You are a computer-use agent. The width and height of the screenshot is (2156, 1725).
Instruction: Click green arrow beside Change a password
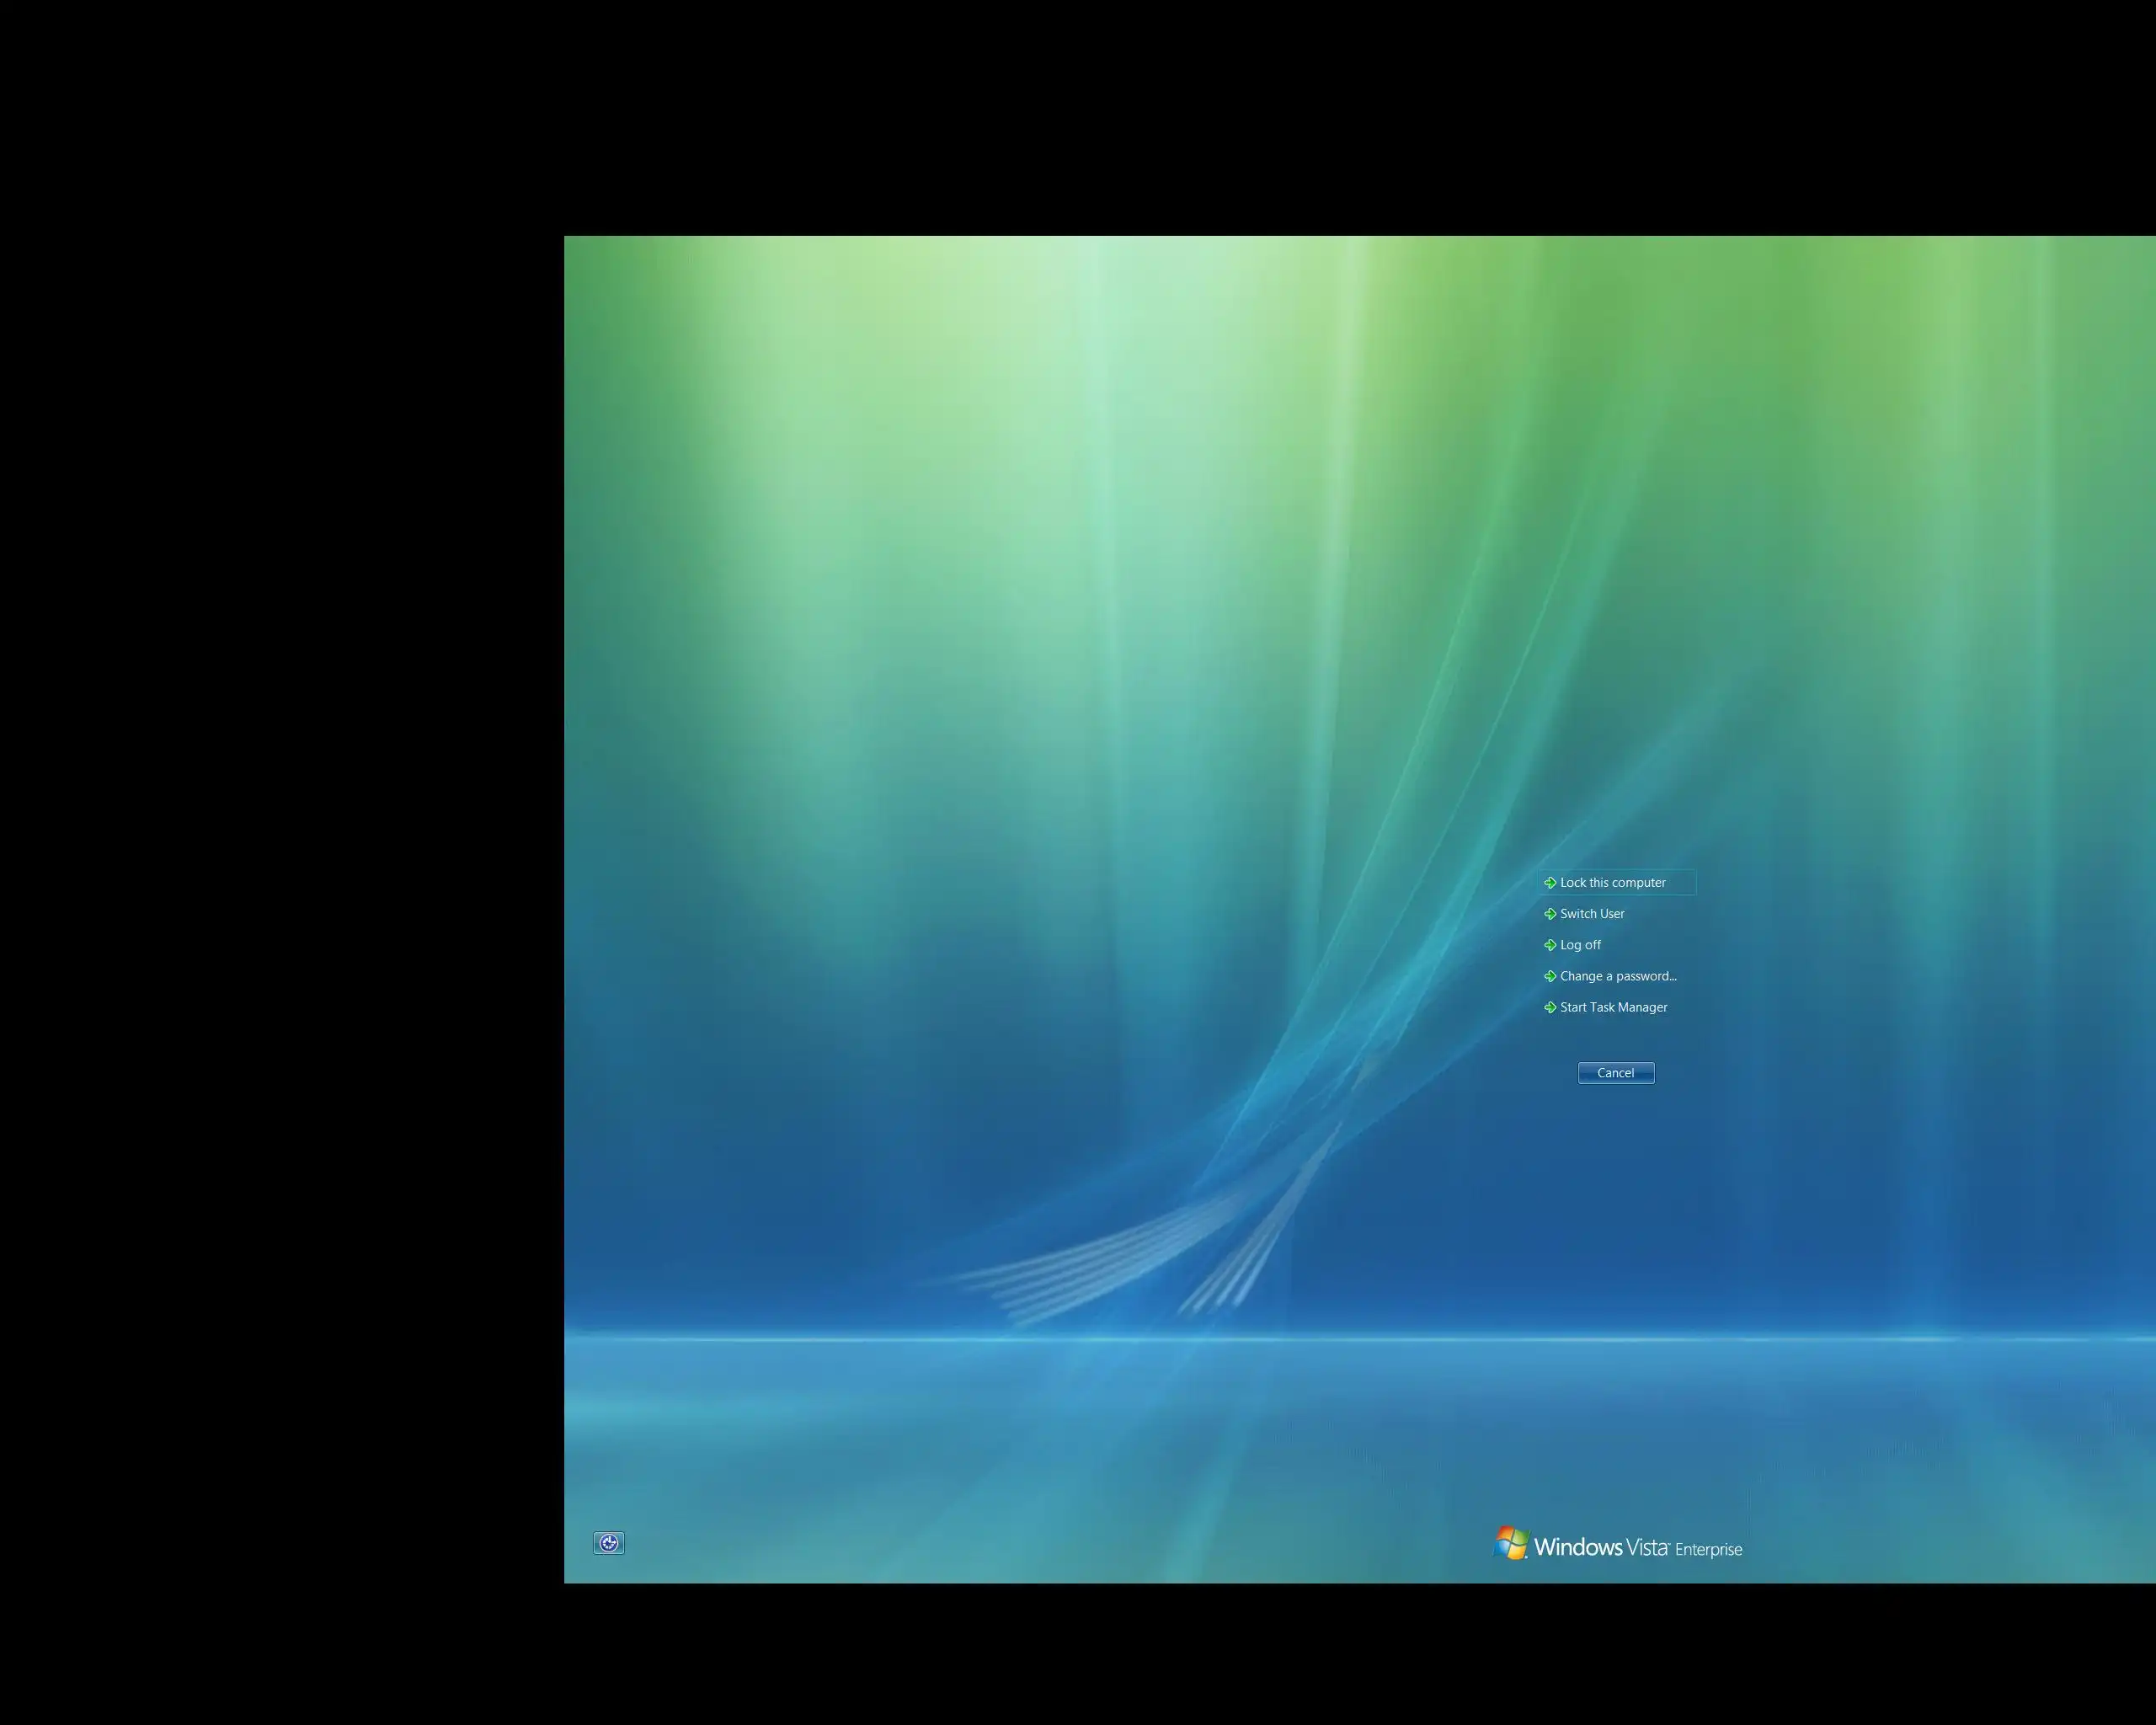pyautogui.click(x=1550, y=976)
